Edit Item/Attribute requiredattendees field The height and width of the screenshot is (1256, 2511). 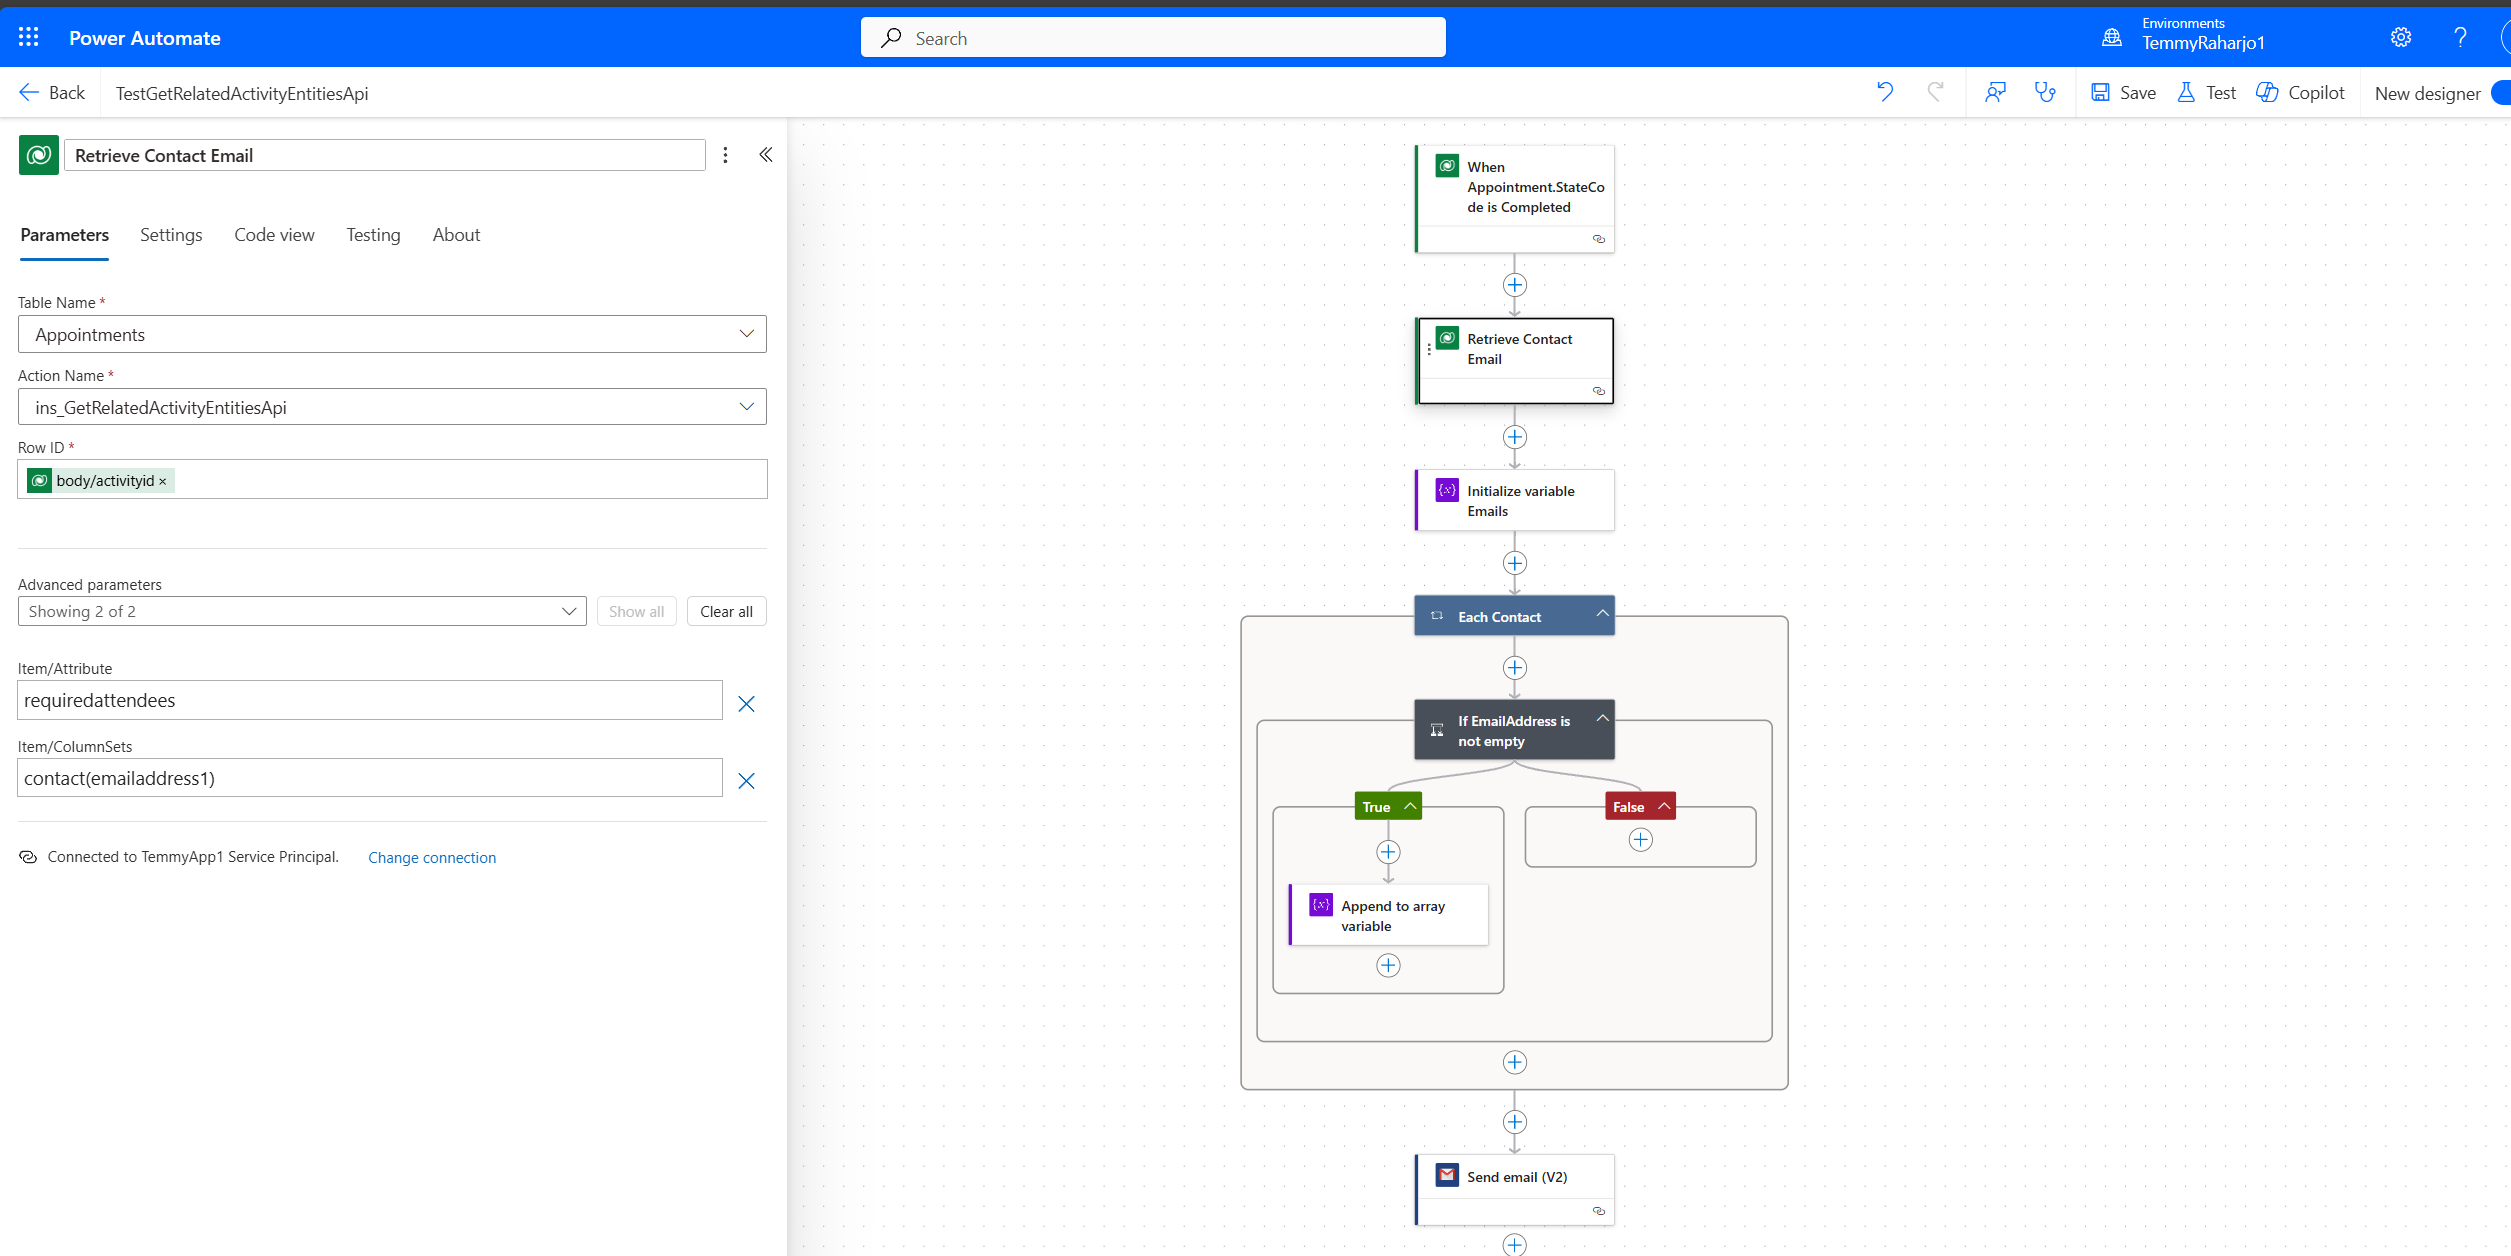[370, 700]
